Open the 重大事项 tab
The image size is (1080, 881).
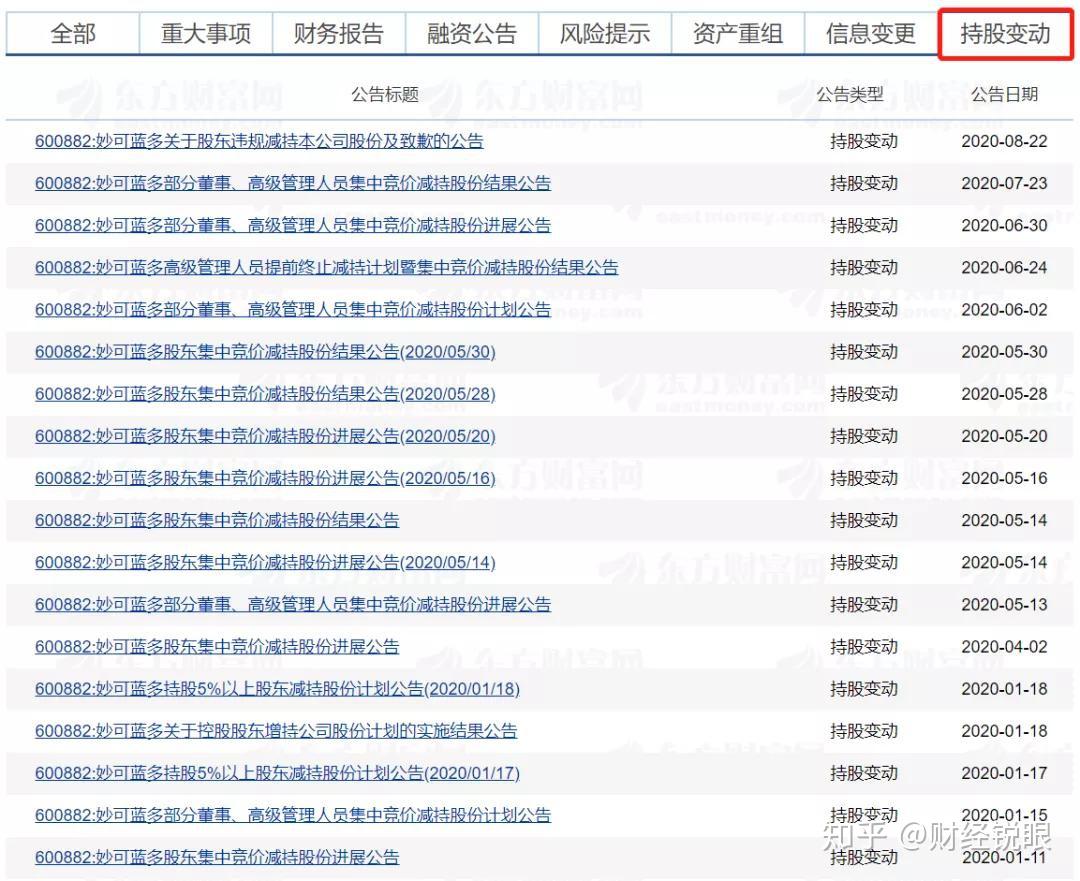click(206, 34)
